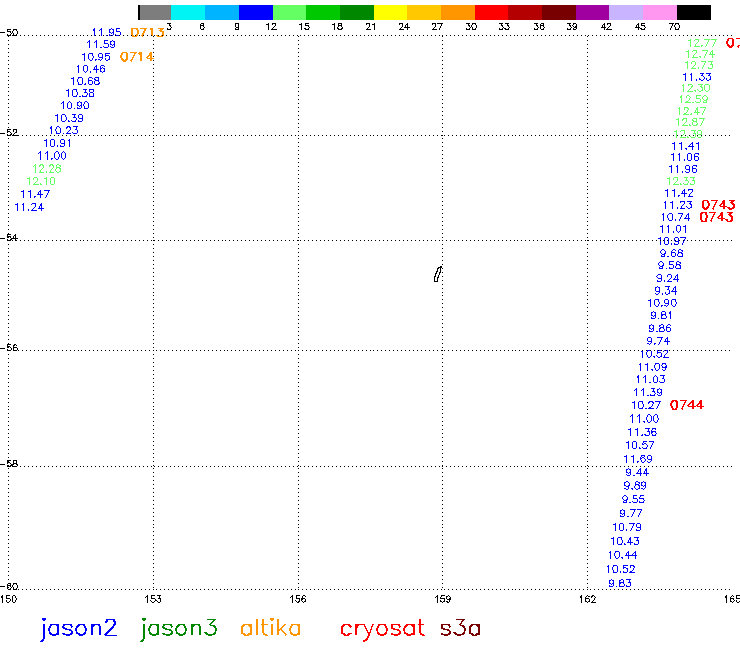Screen dimensions: 740x650
Task: Click the 9.44 data value
Action: (637, 473)
